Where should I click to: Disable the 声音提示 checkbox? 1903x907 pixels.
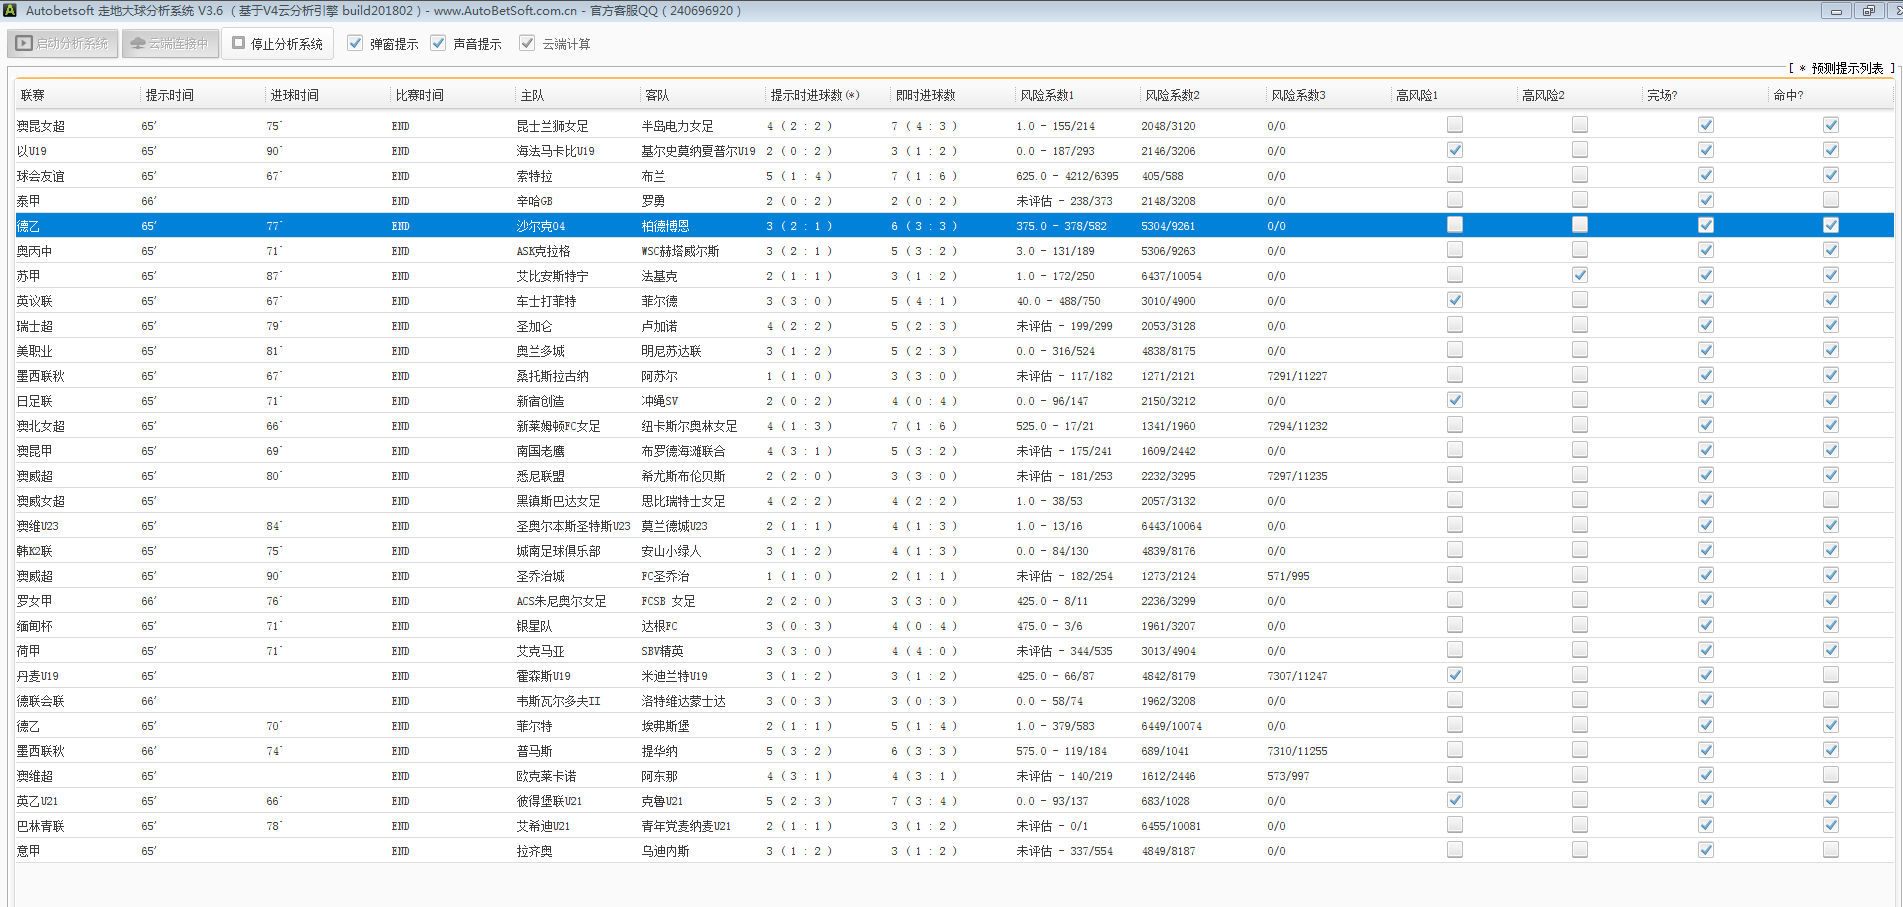[x=438, y=43]
